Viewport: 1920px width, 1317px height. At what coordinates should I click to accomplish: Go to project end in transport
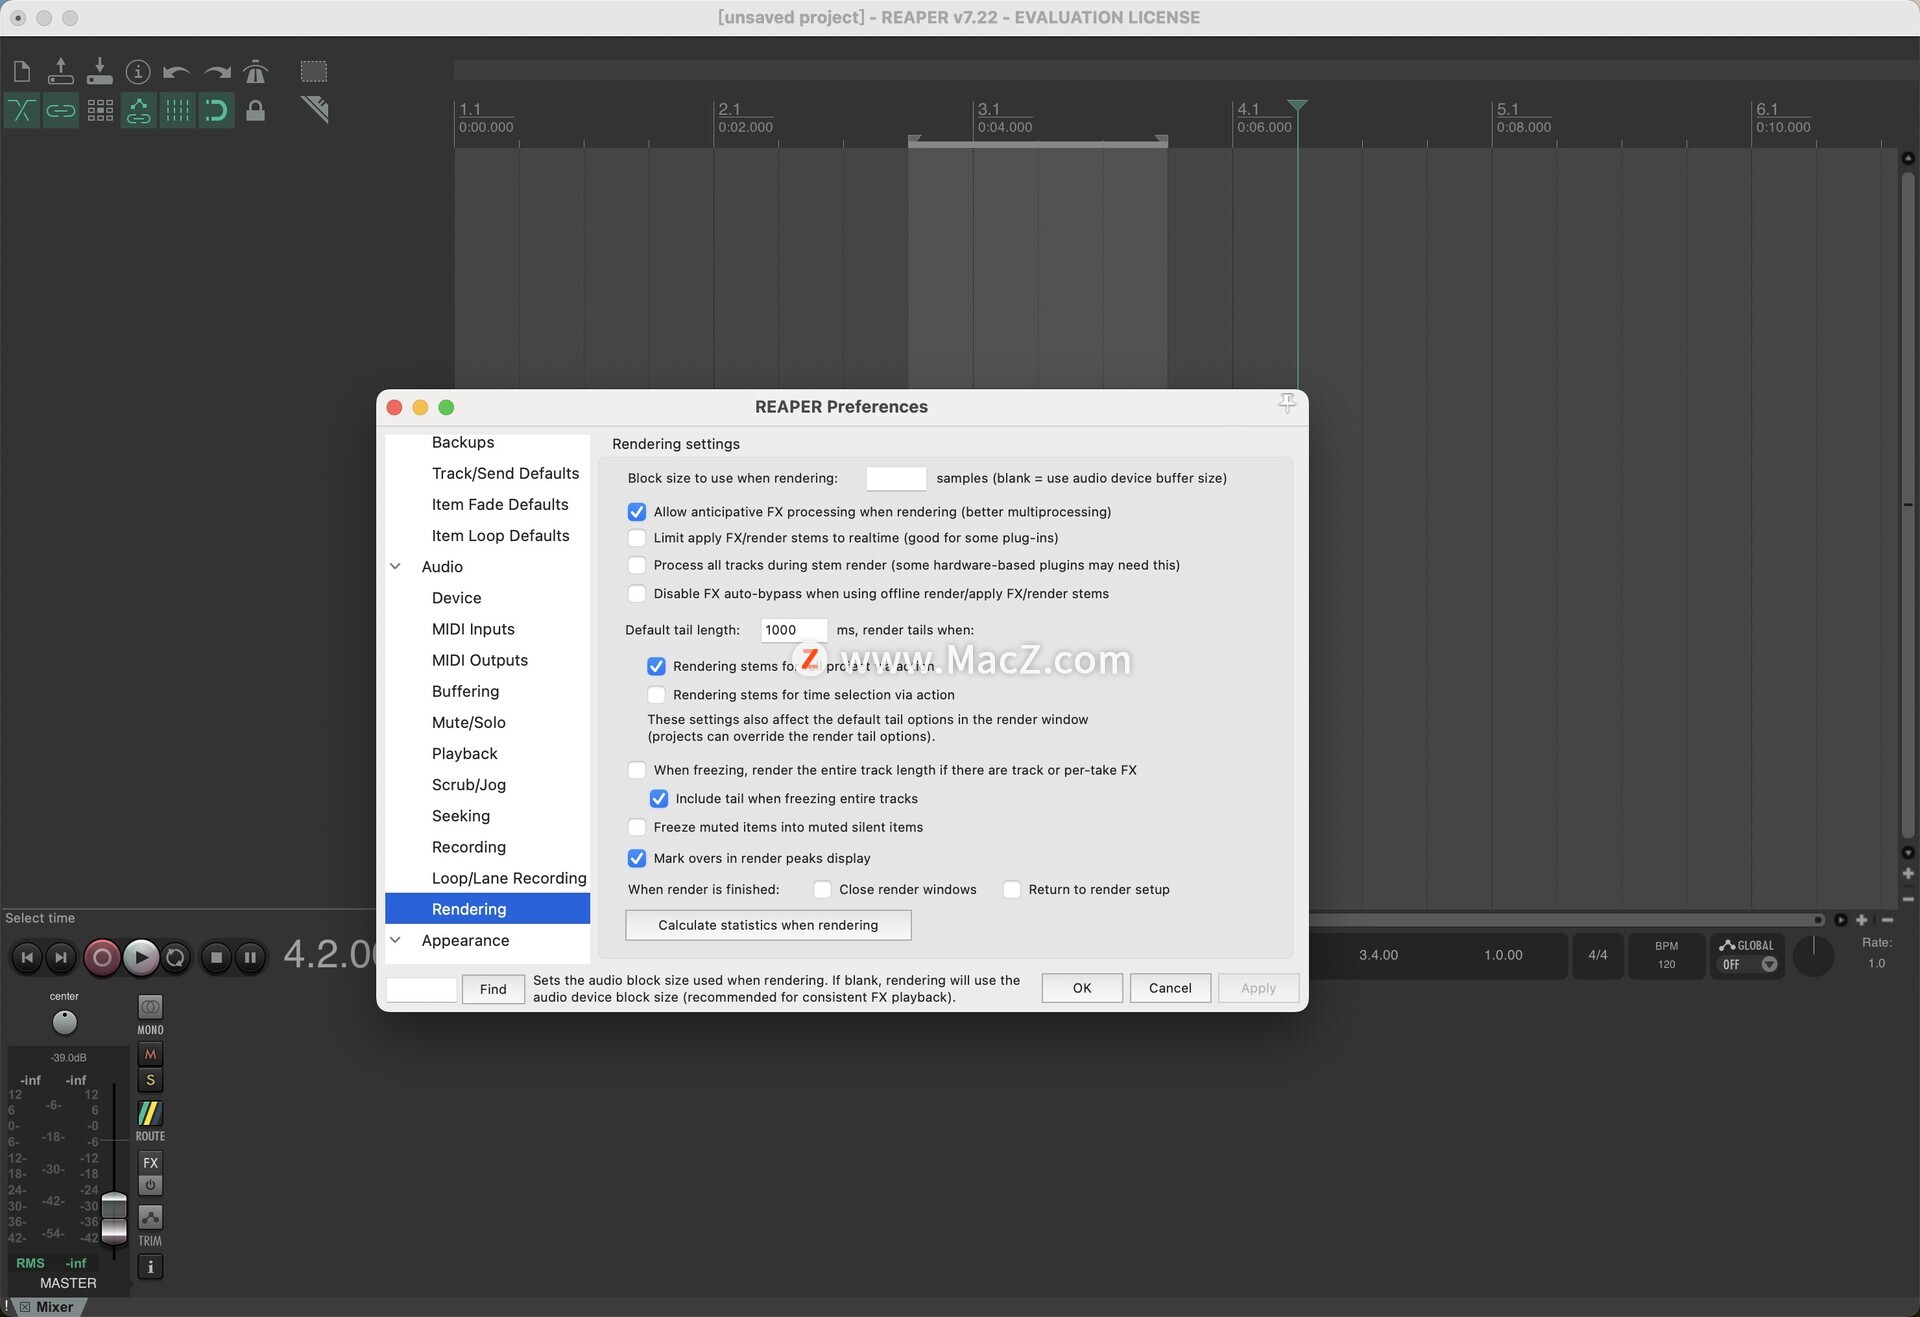click(61, 957)
